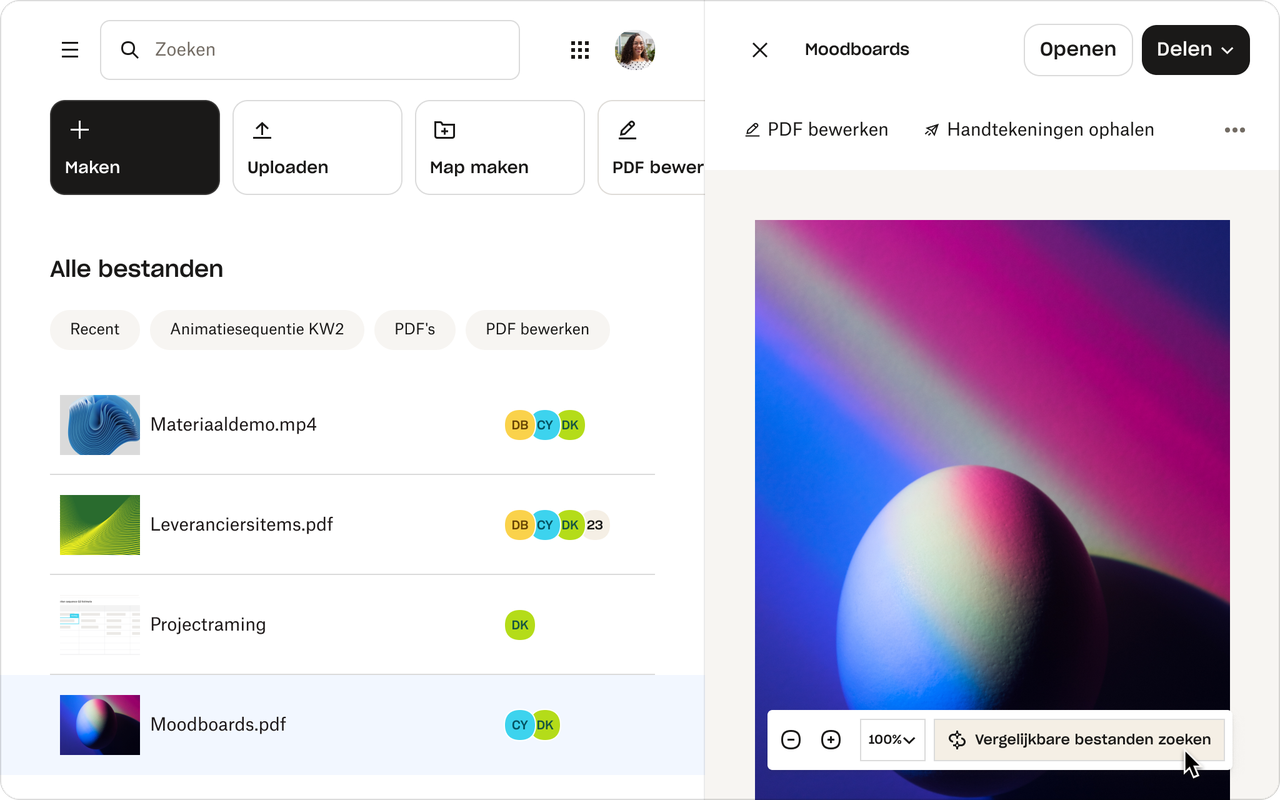
Task: Open Projectraming from the file list
Action: tap(208, 624)
